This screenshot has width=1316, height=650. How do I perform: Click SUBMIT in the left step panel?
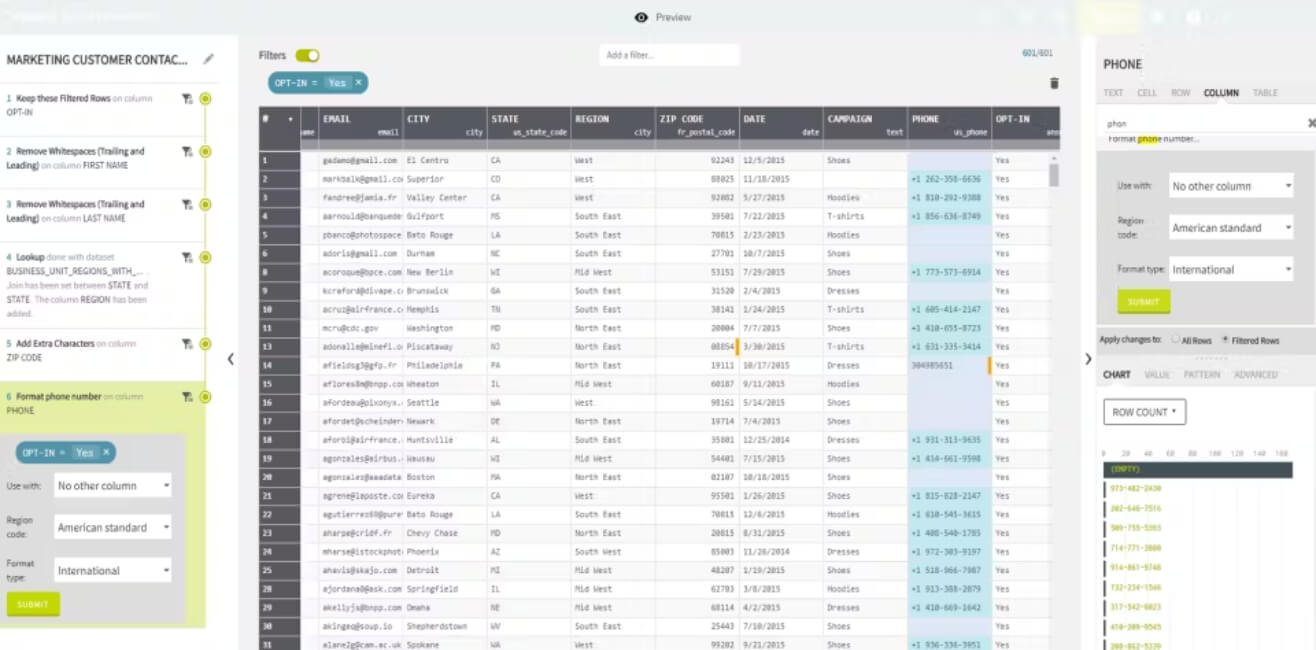point(33,604)
